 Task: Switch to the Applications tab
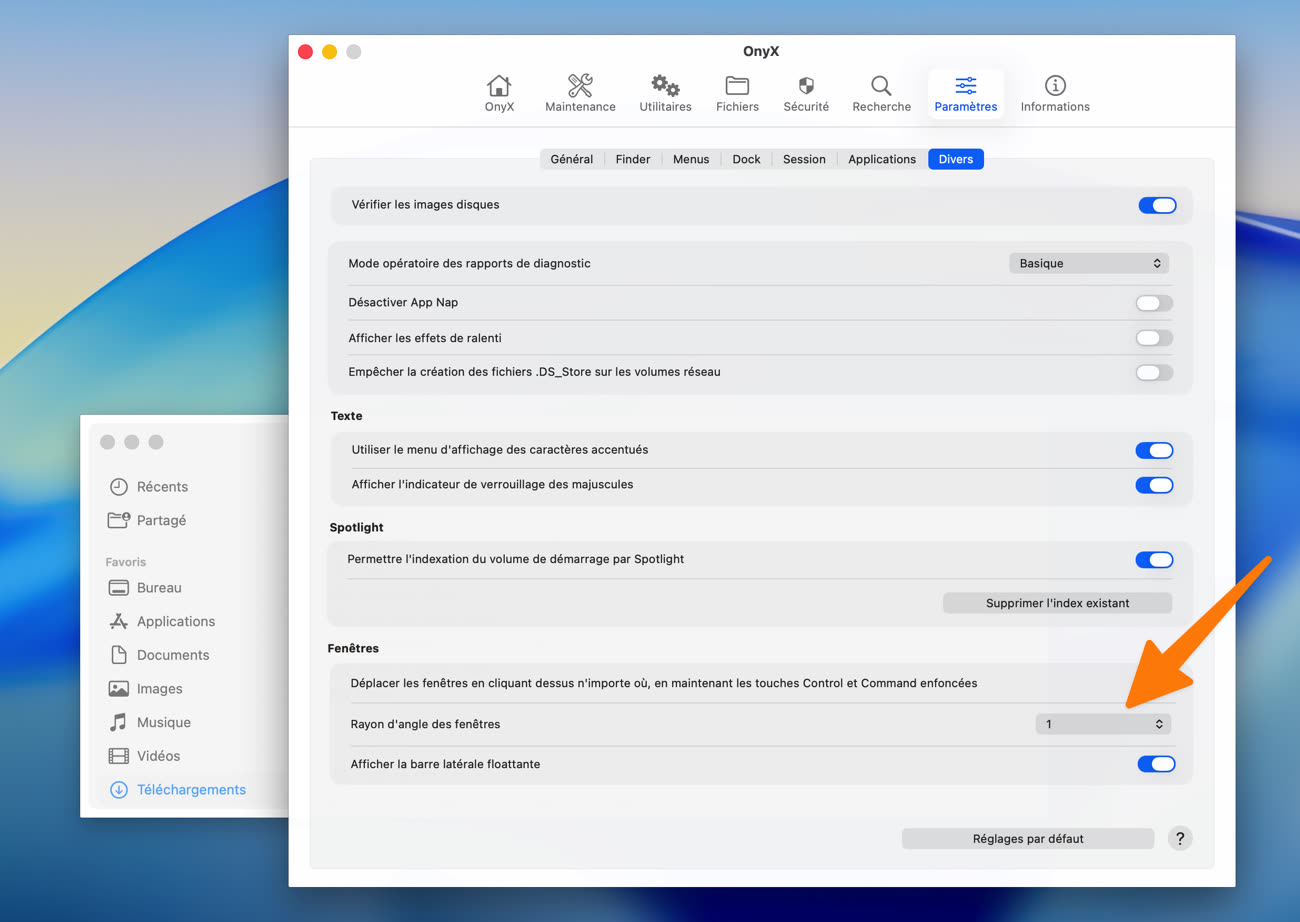coord(882,159)
